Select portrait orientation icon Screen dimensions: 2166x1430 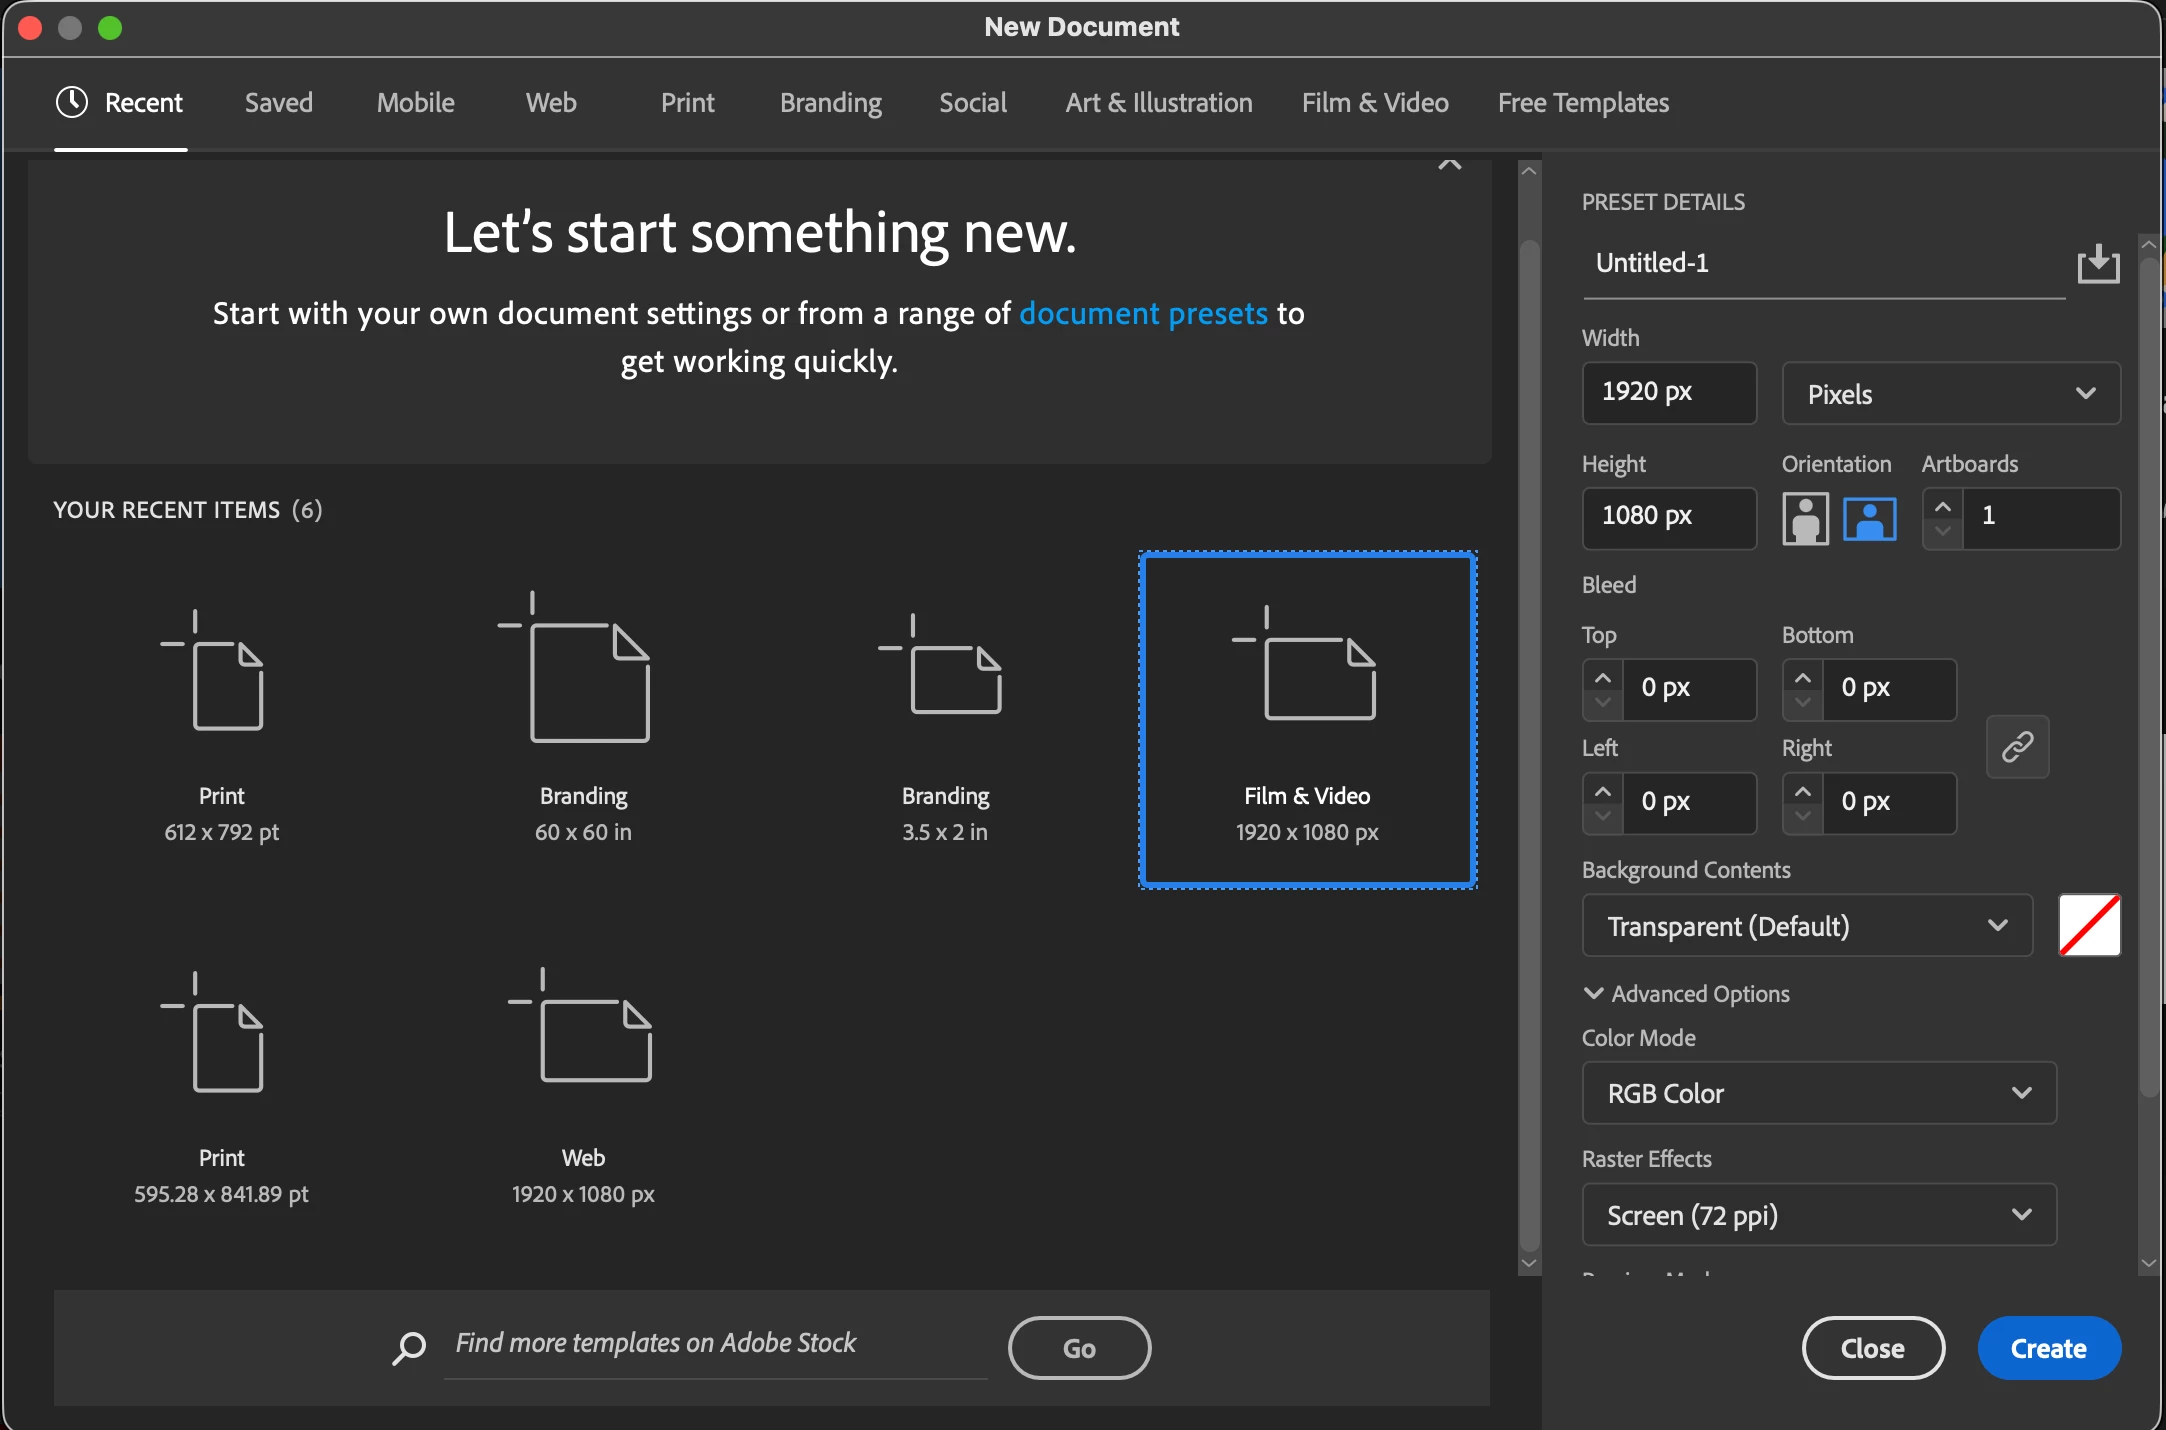click(x=1805, y=518)
